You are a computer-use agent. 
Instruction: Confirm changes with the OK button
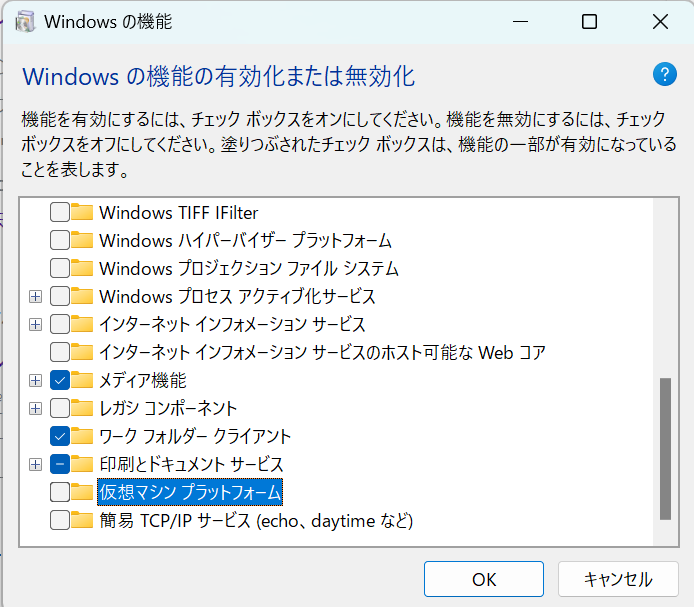click(484, 579)
